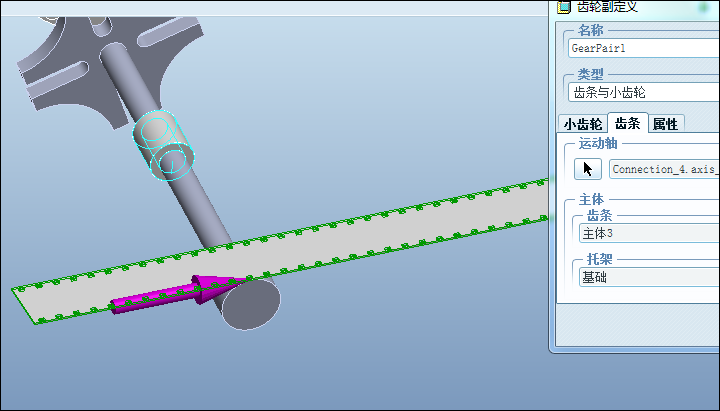The height and width of the screenshot is (411, 720).
Task: Edit the GearPair1 name field
Action: point(644,48)
